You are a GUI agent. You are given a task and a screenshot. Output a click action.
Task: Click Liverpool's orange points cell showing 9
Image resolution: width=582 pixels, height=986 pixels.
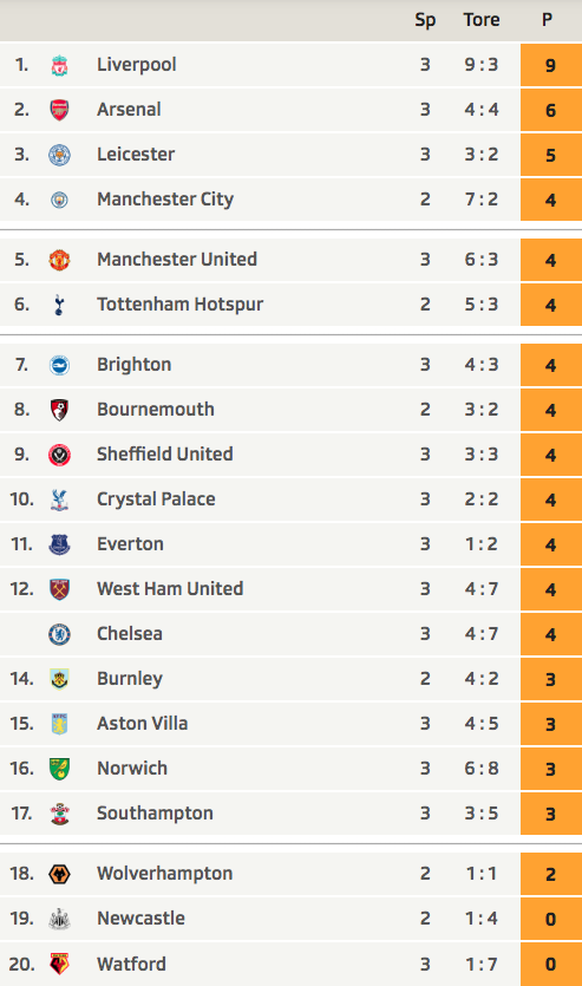551,65
